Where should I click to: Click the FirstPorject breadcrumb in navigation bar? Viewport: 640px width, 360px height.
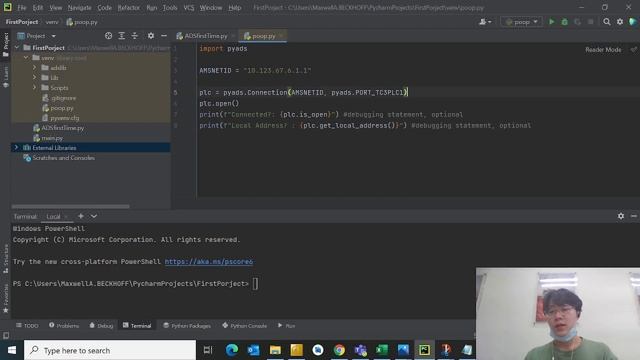pyautogui.click(x=22, y=22)
